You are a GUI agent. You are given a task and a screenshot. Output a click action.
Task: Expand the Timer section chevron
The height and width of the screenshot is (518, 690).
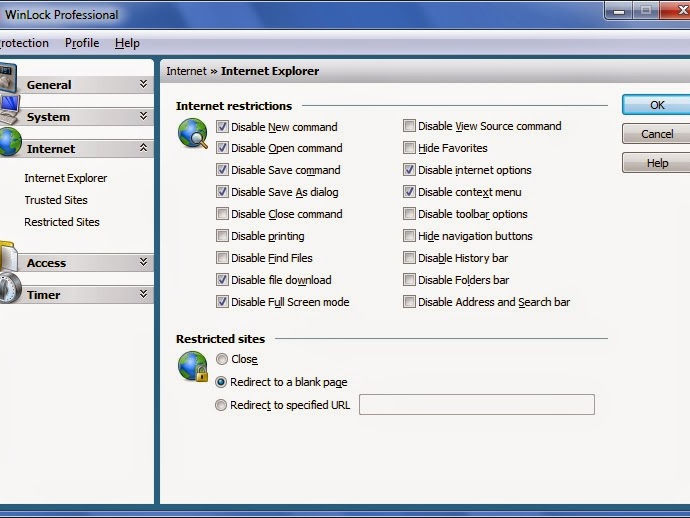(143, 294)
